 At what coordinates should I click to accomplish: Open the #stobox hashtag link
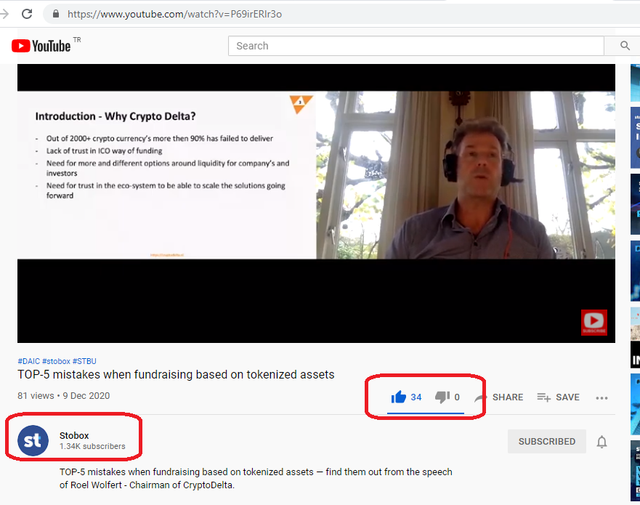(56, 361)
